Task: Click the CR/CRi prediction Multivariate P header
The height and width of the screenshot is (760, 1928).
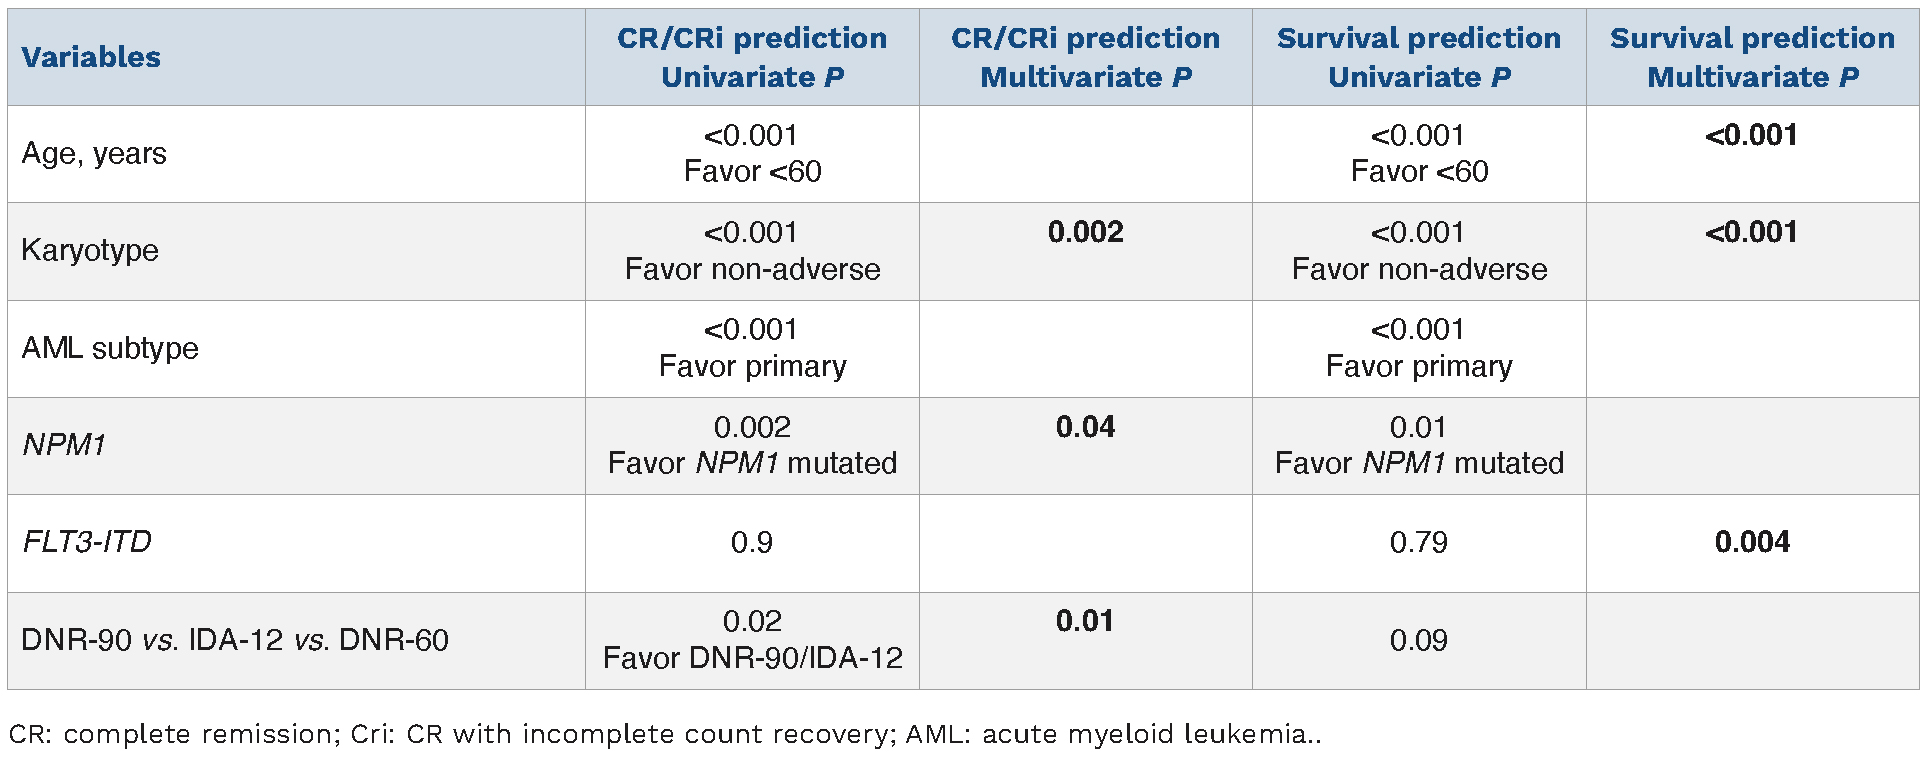Action: tap(1085, 57)
